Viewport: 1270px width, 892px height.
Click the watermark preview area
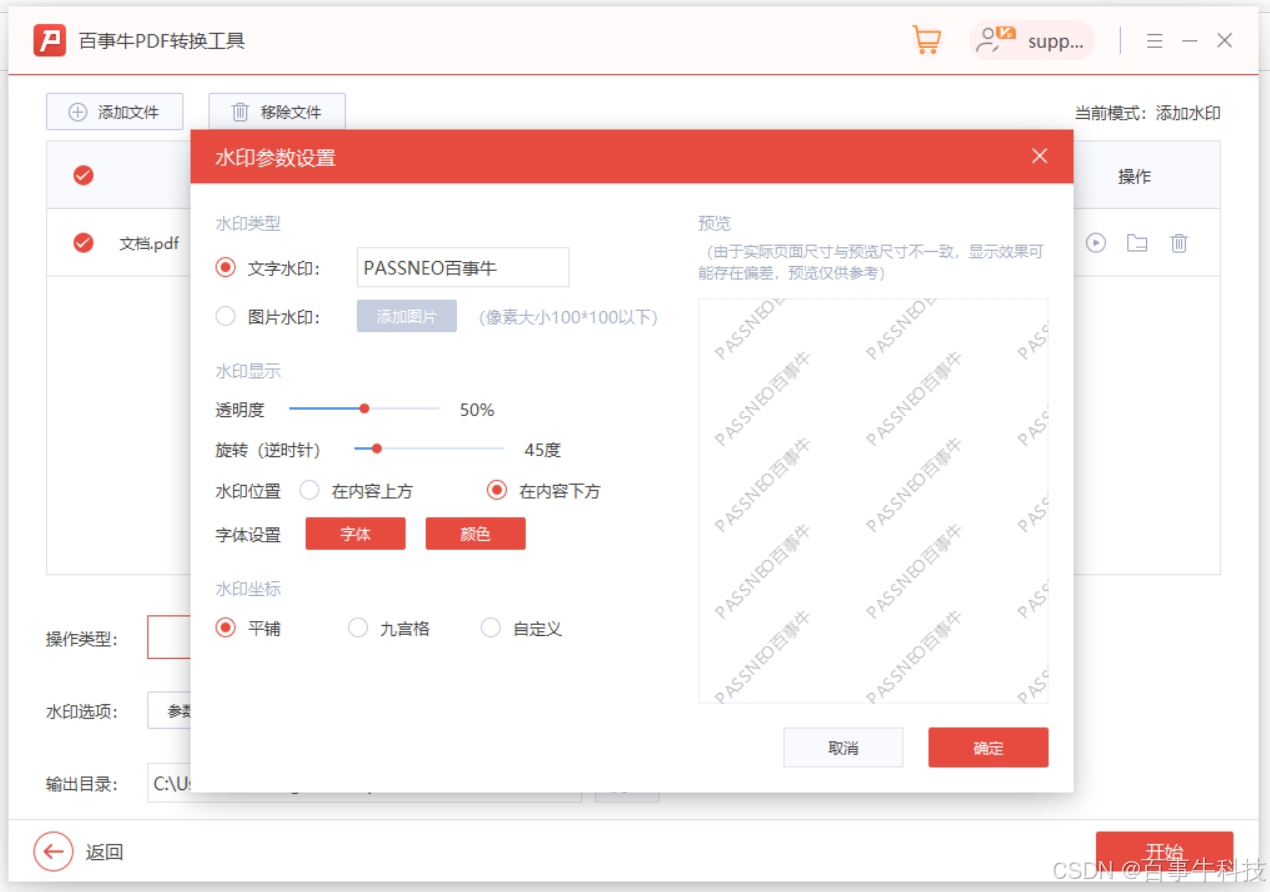tap(873, 501)
